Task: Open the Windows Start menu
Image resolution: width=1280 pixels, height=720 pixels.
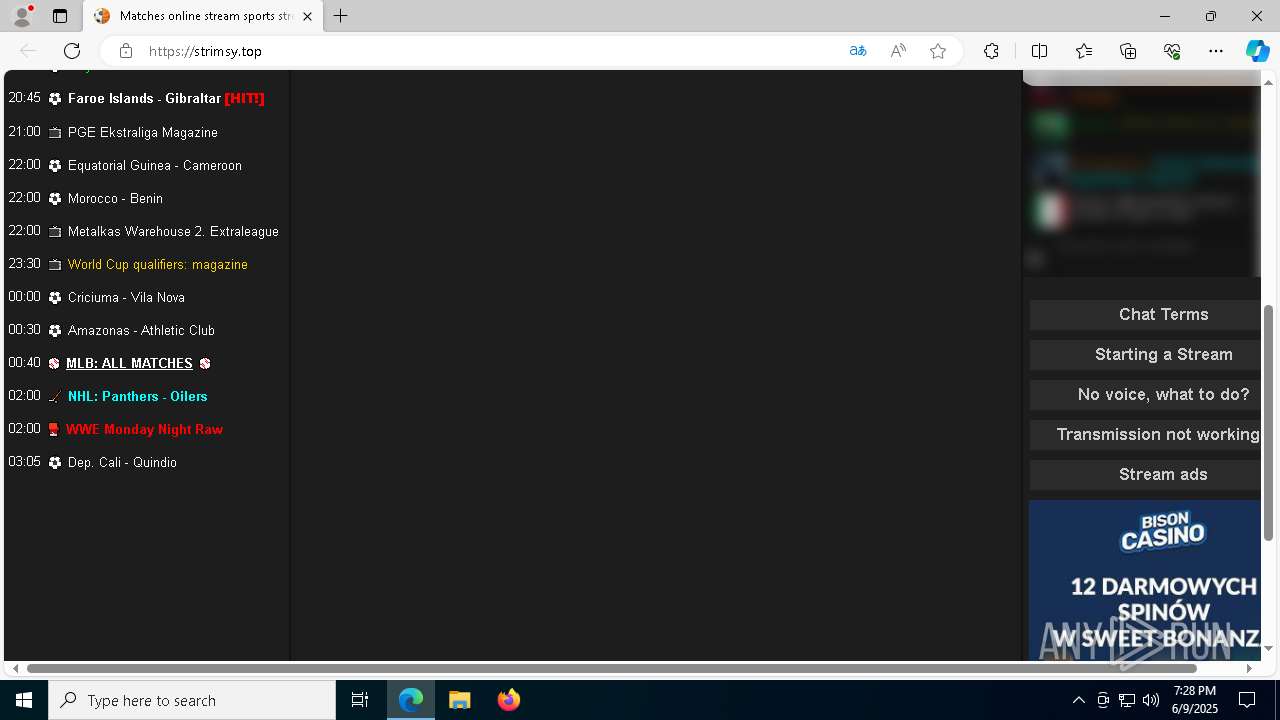Action: pyautogui.click(x=24, y=700)
